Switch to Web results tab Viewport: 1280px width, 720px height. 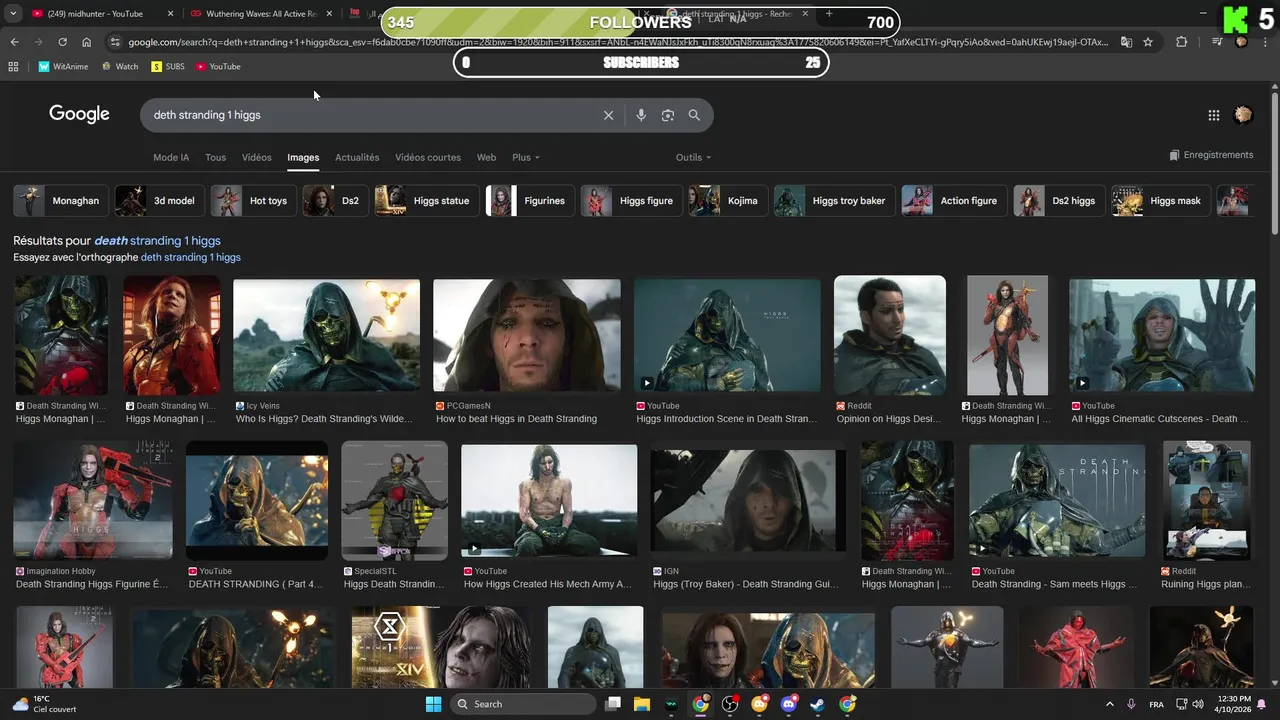(486, 157)
